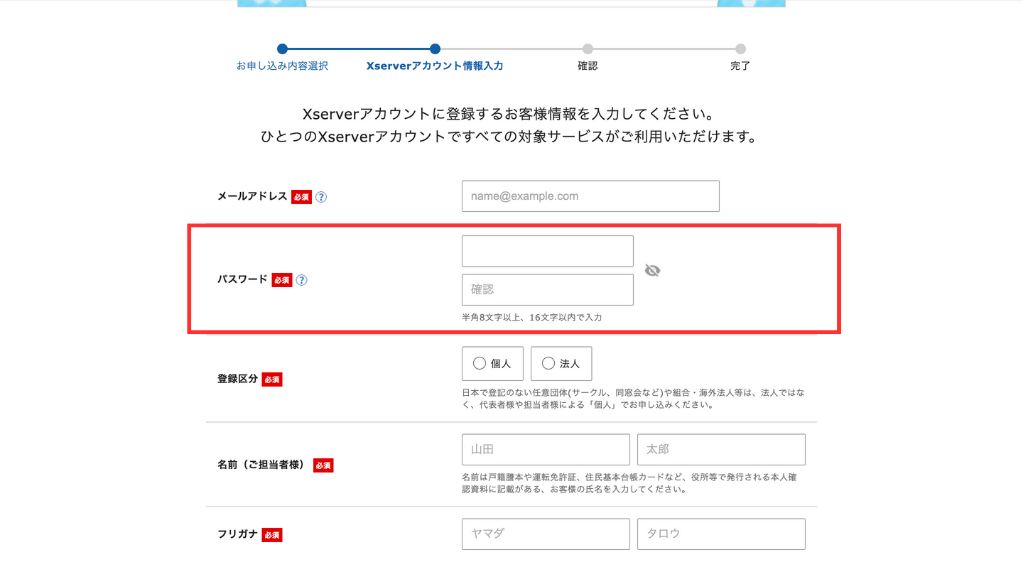Click the 確認 step circle in progress bar

(x=588, y=48)
